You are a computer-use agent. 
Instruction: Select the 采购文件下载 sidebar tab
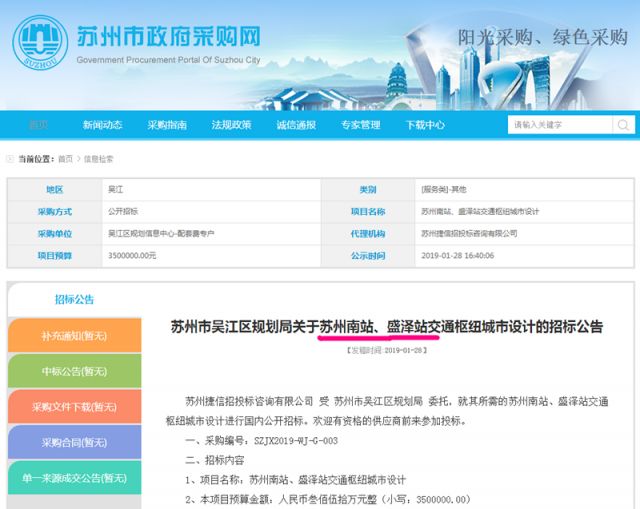[74, 407]
